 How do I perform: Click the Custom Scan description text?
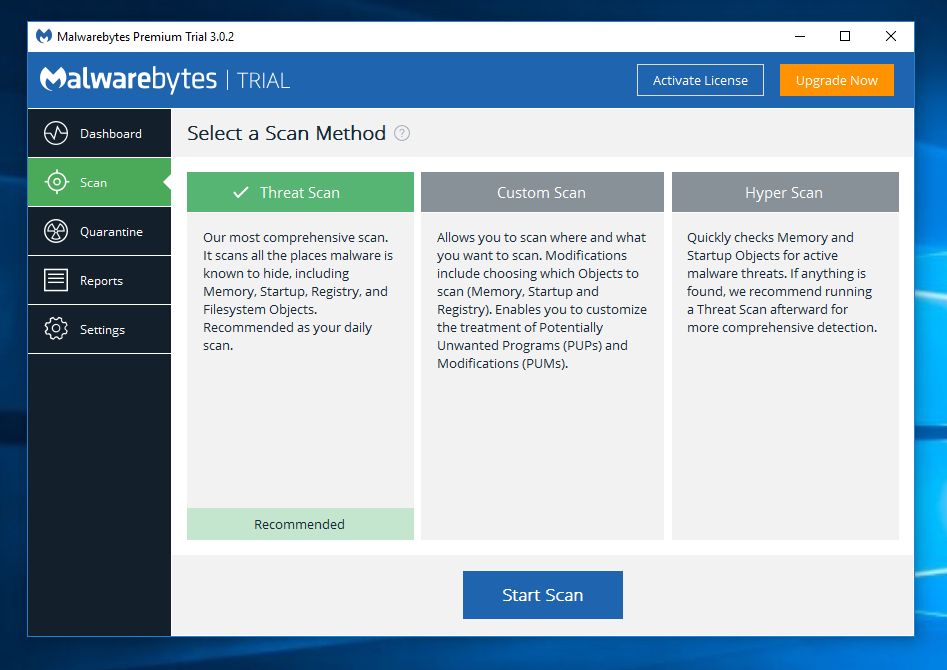point(542,300)
